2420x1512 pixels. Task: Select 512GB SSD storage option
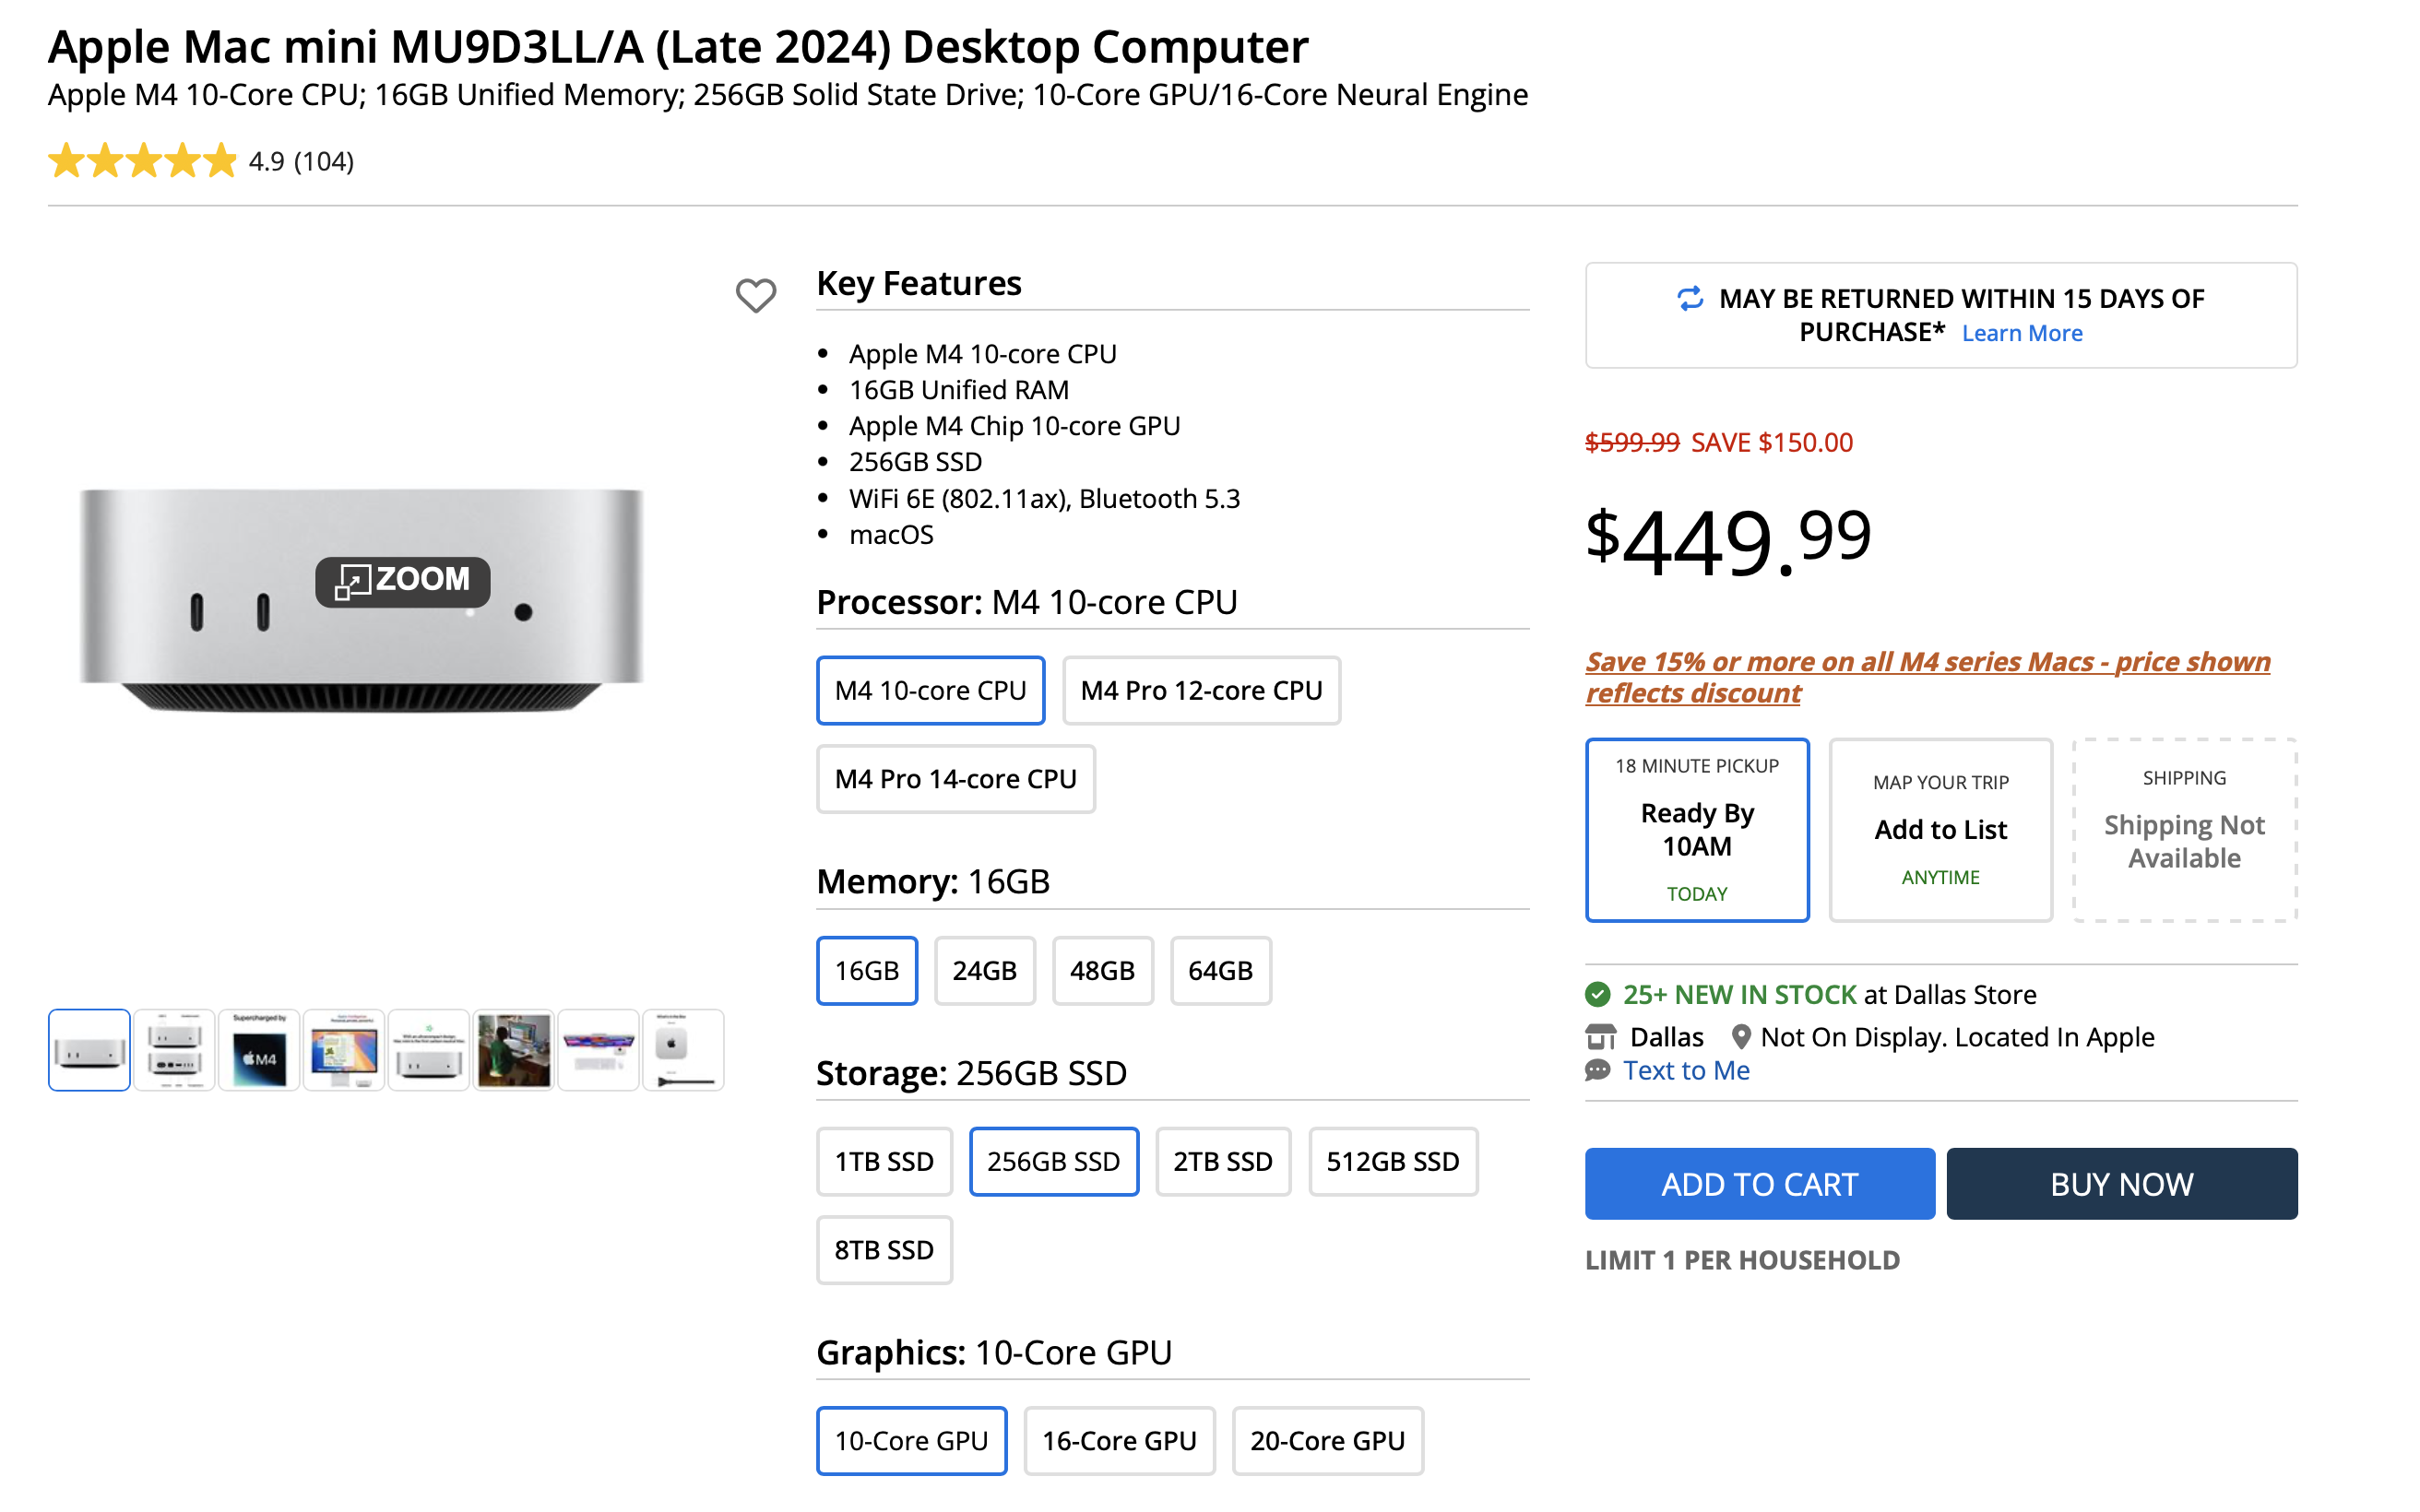tap(1391, 1161)
